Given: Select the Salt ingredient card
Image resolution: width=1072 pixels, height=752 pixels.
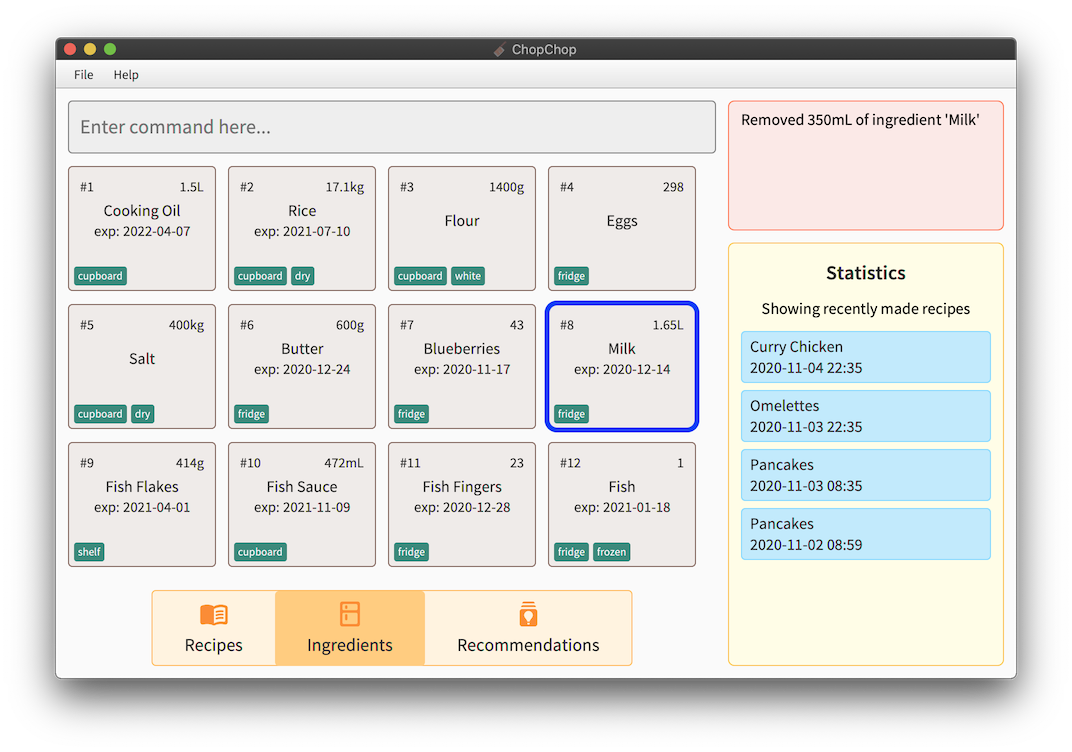Looking at the screenshot, I should pyautogui.click(x=142, y=366).
